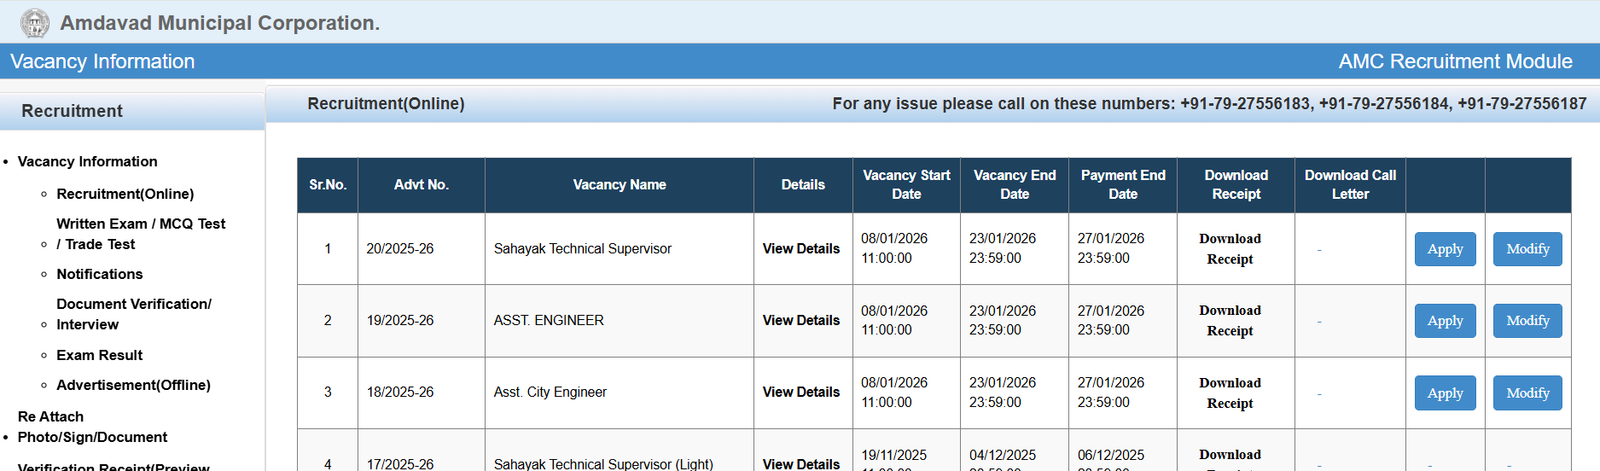Open Advertisement(Offline) sidebar item
The image size is (1600, 471).
point(133,385)
